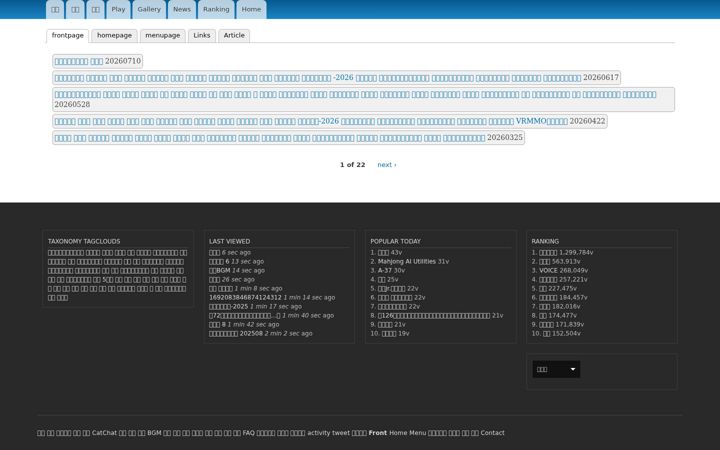Open FAQ link in footer

tap(248, 433)
